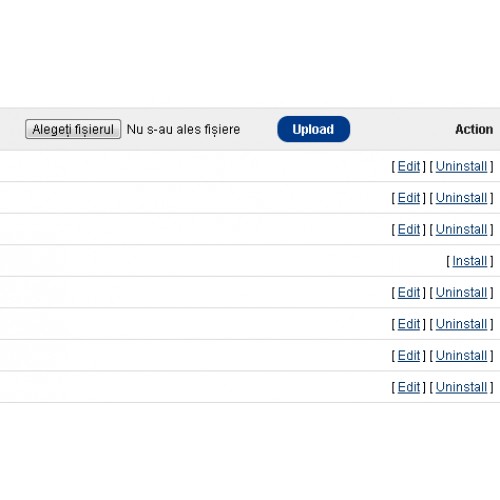Screen dimensions: 500x500
Task: Open Edit link just below Install row
Action: (x=409, y=292)
